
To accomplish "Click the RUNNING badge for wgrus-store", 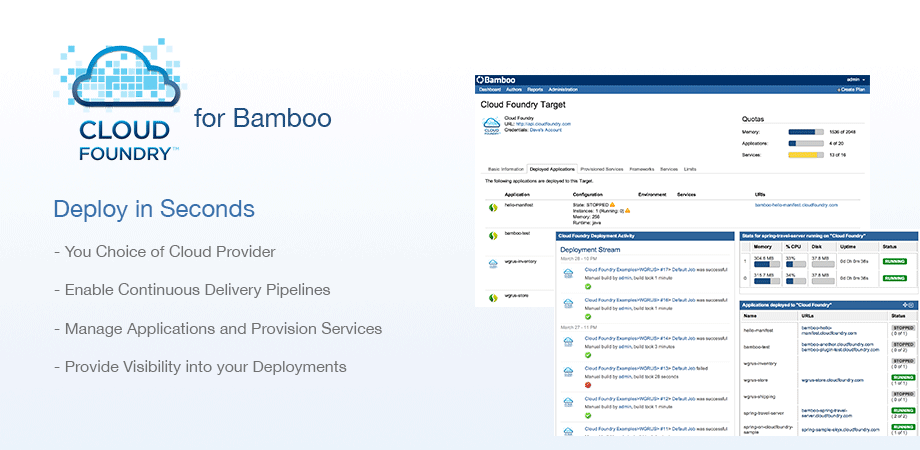I will (x=903, y=378).
